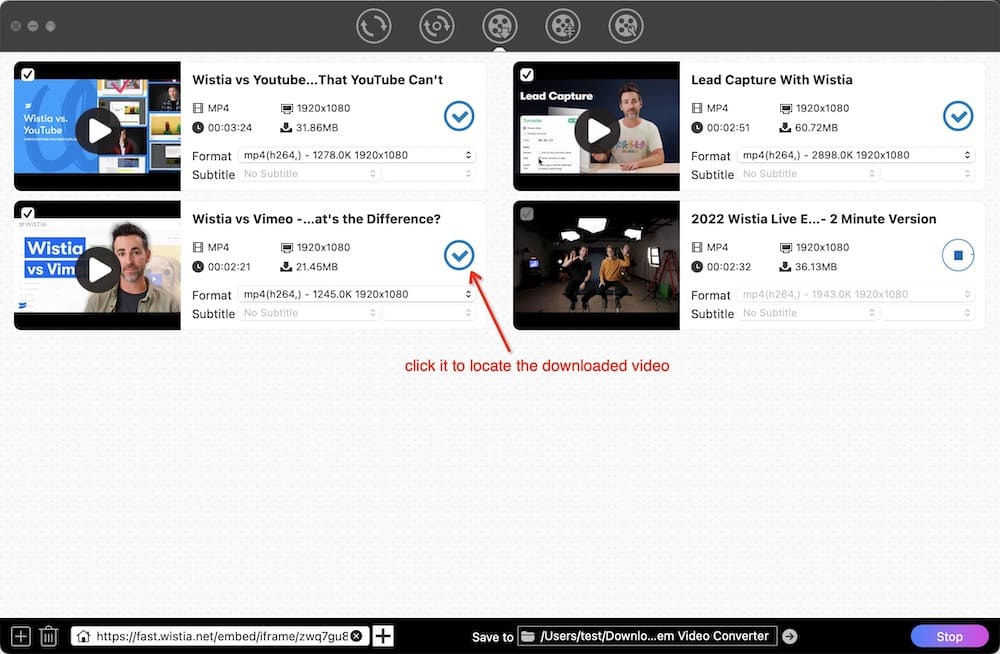Screen dimensions: 1000x654
Task: Click the 31.86MB file size text
Action: coord(317,128)
